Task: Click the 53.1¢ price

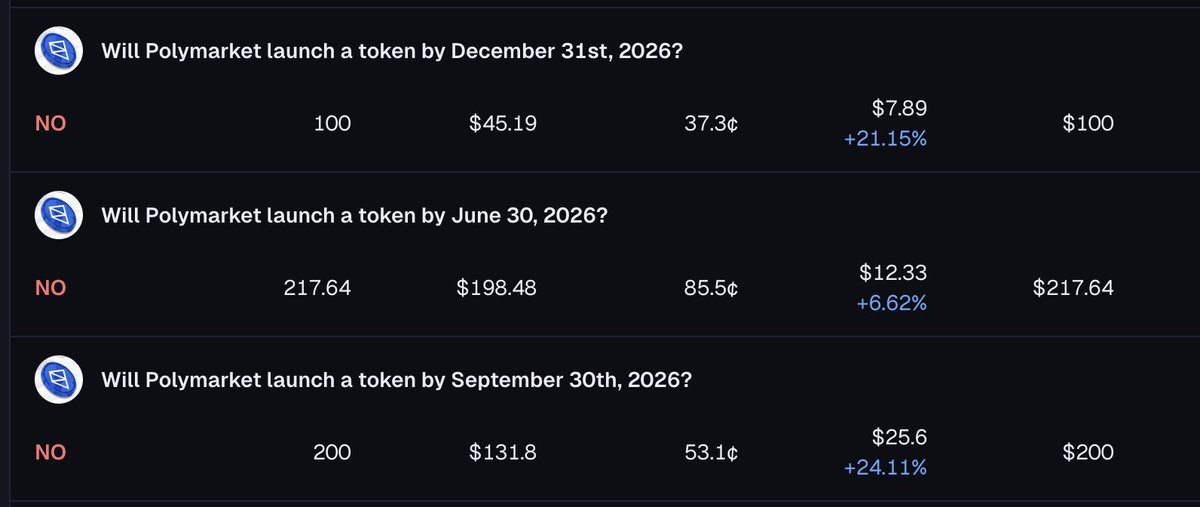Action: click(x=711, y=452)
